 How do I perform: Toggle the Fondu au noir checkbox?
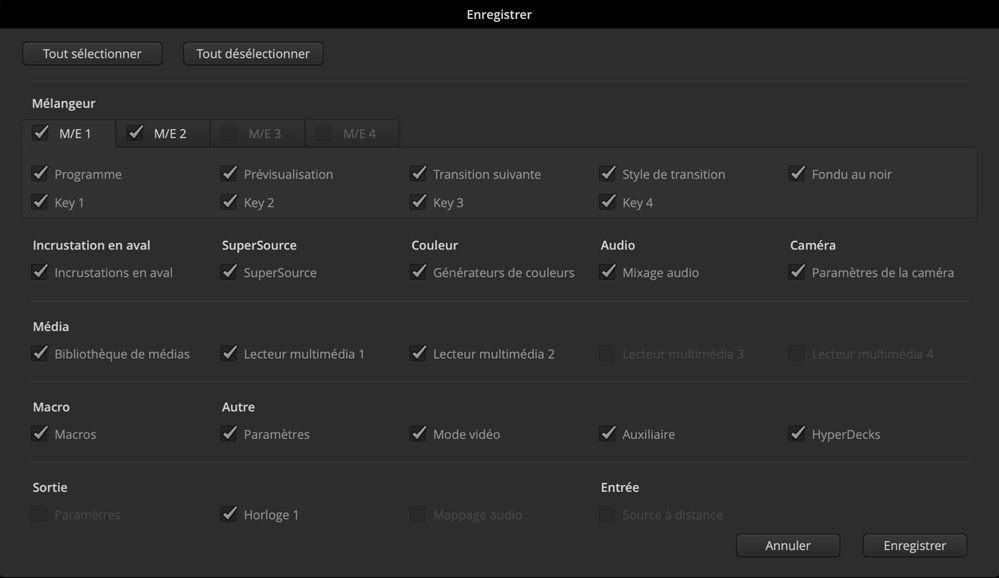point(797,174)
